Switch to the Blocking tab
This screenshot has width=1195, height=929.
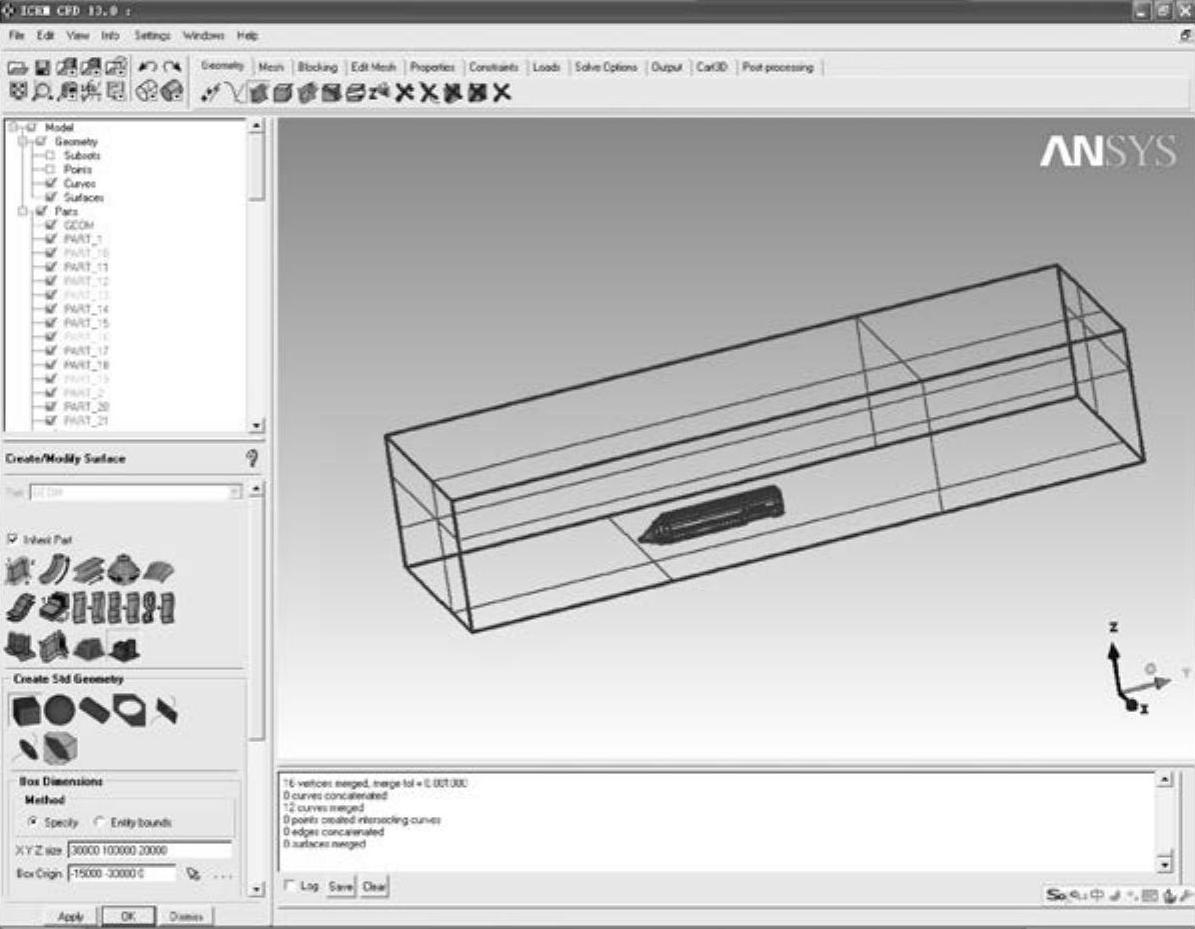point(317,67)
